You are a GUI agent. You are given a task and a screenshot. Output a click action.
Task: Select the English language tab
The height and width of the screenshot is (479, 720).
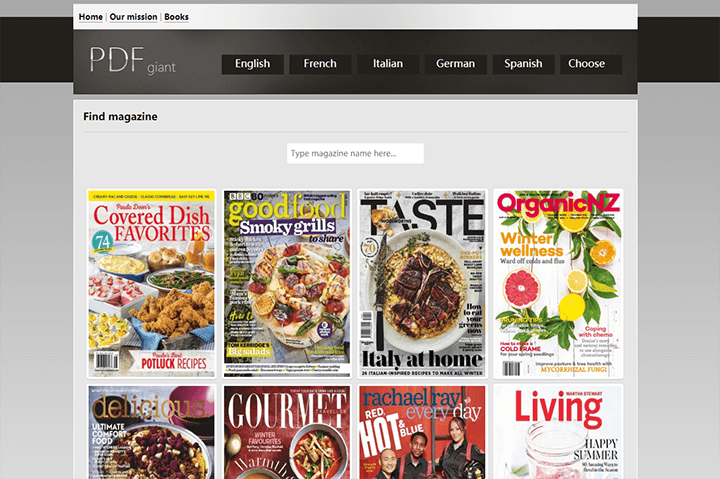click(x=252, y=64)
